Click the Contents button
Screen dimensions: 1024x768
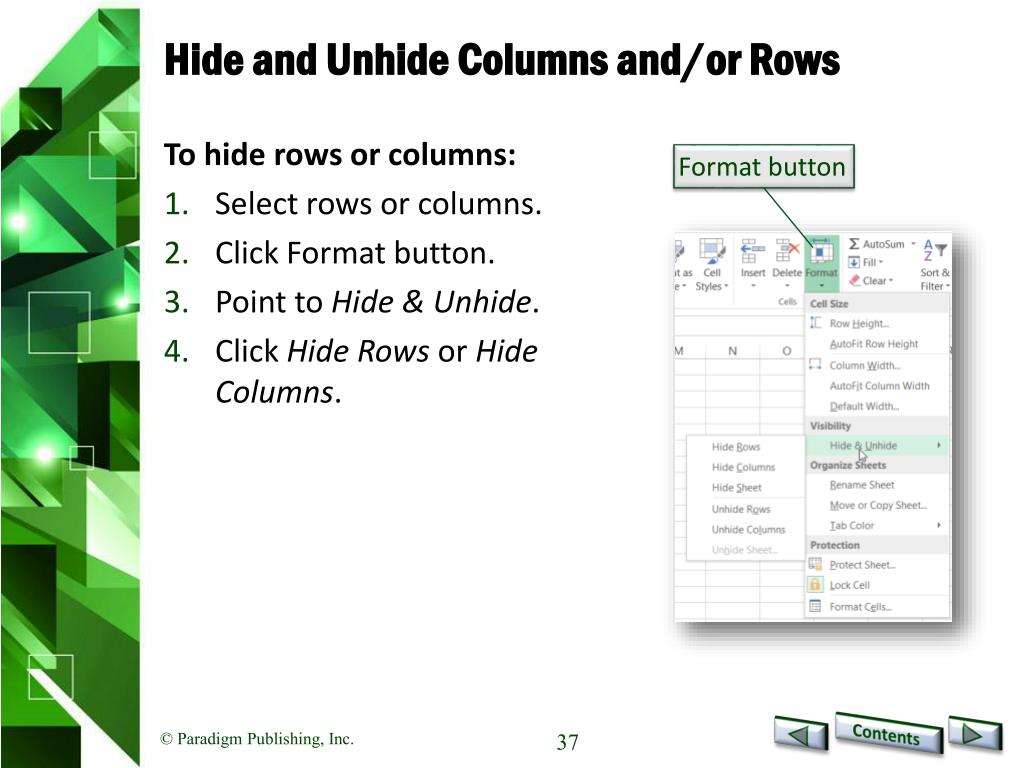[x=887, y=734]
